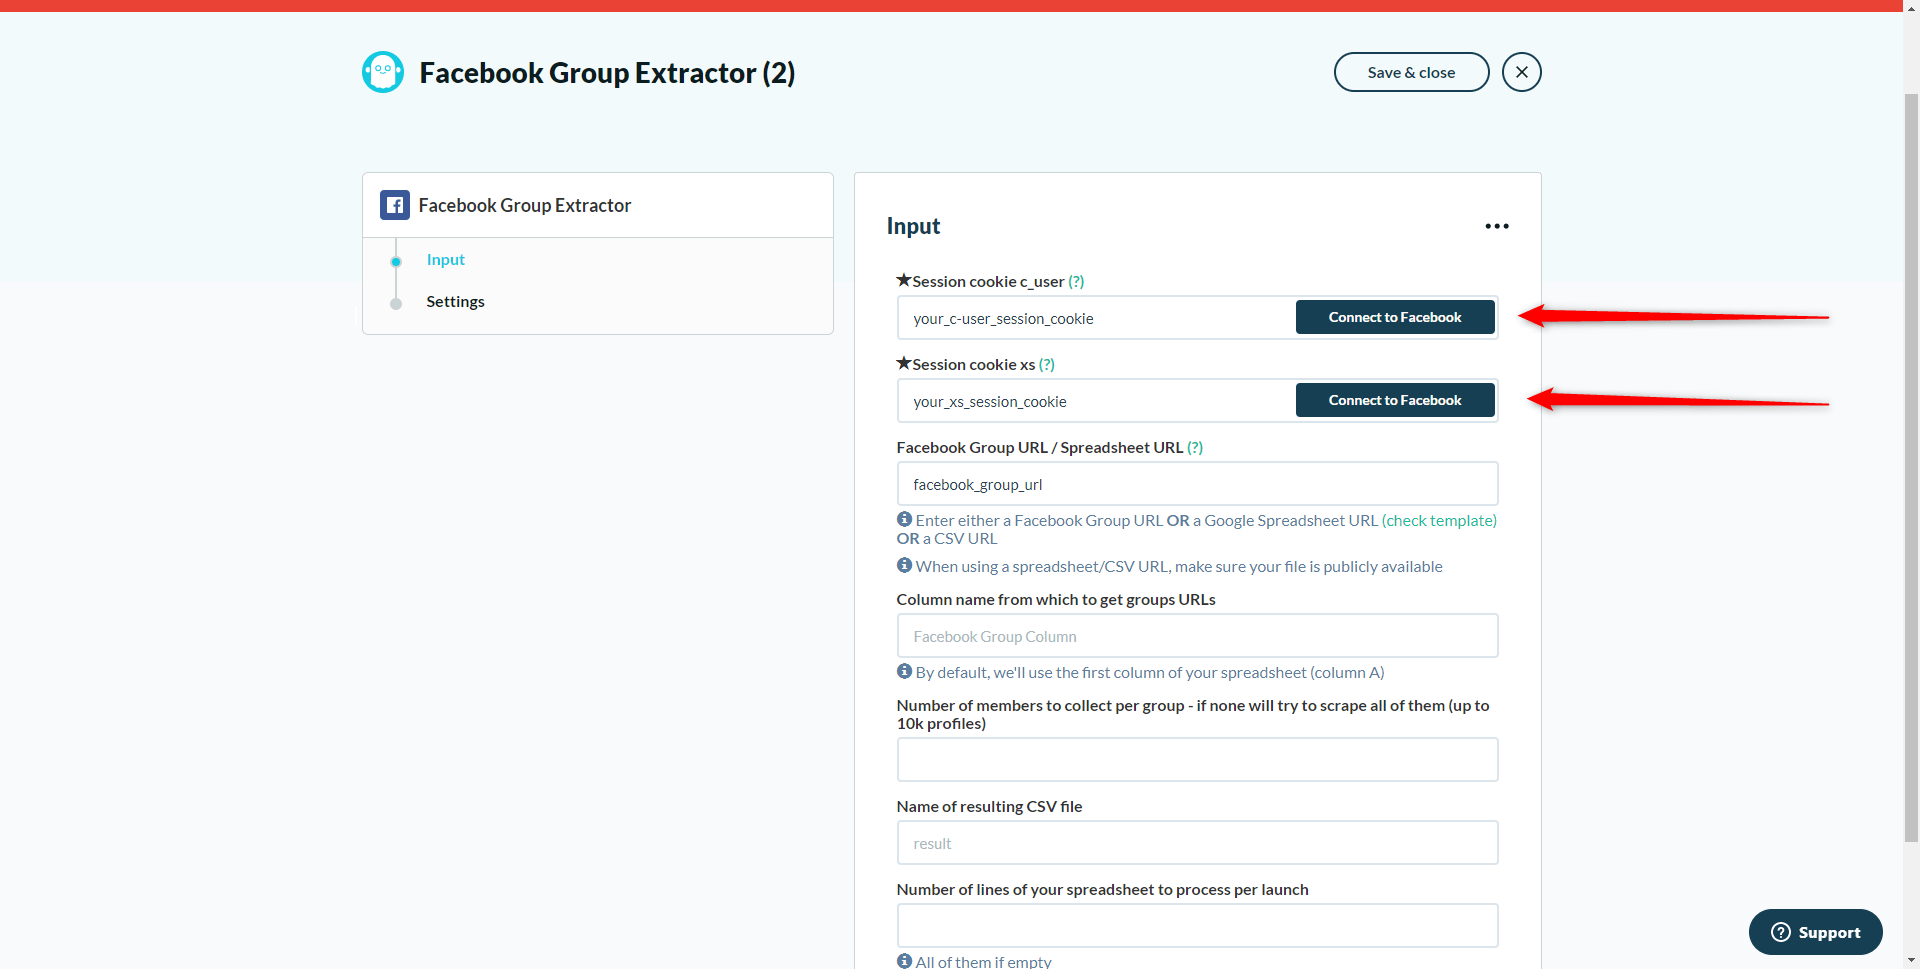Select the Input step in the sidebar

(x=445, y=260)
